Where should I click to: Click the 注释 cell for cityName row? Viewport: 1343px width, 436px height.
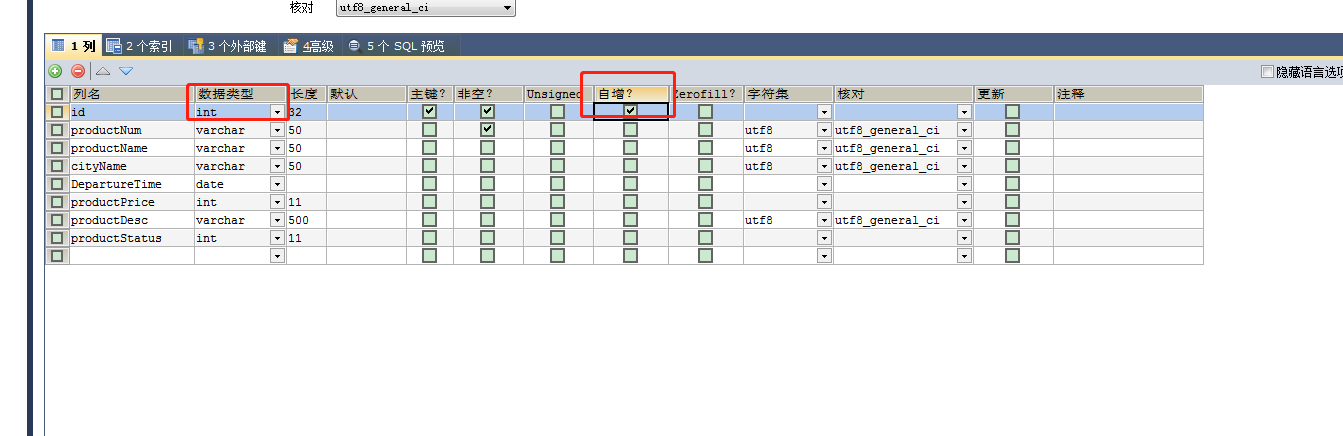1128,166
